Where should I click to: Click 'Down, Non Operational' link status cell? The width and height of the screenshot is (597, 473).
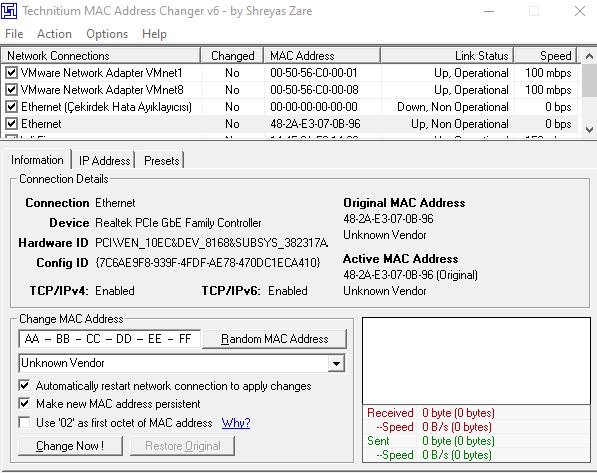coord(453,107)
